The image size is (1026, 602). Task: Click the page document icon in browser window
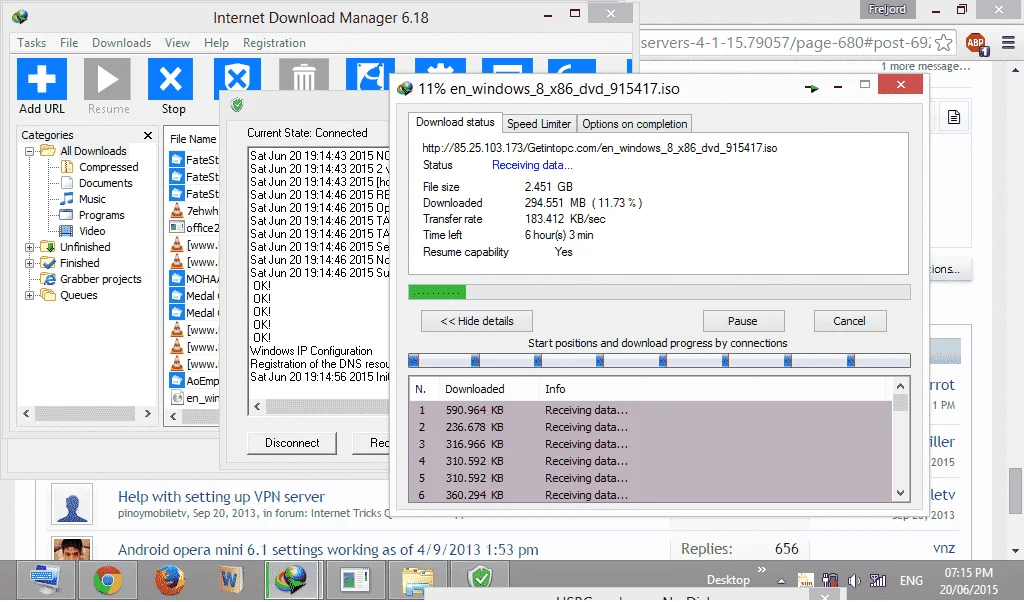click(x=954, y=117)
